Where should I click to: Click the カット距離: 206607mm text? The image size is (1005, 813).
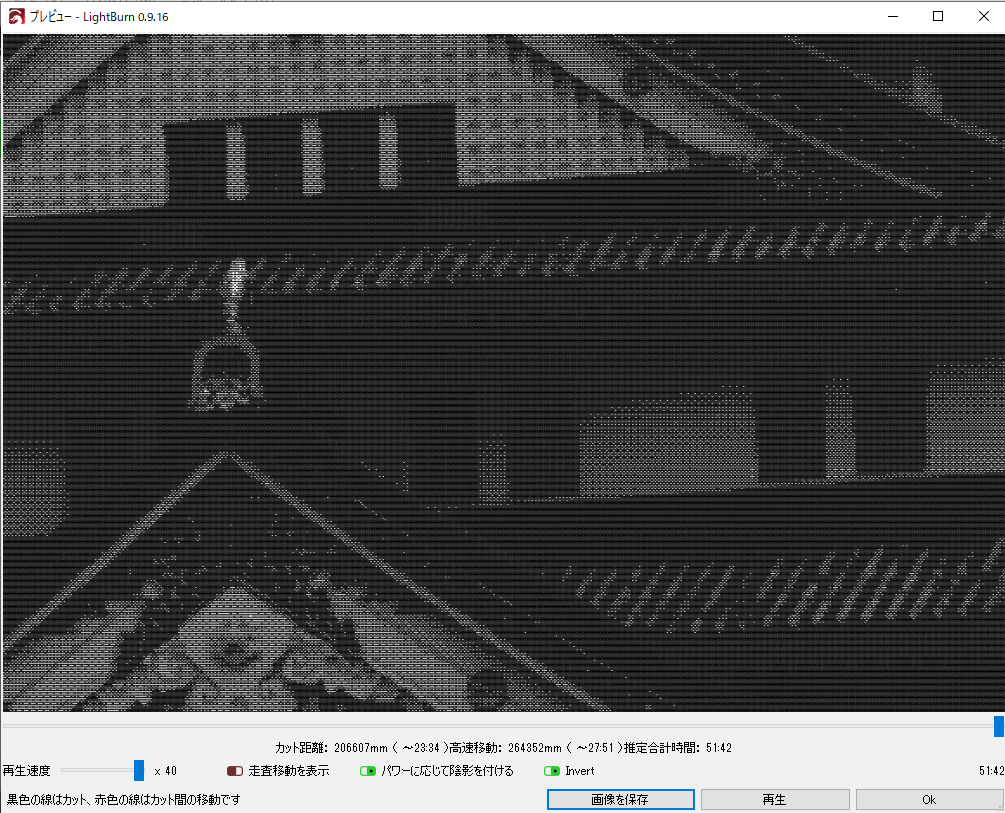coord(332,748)
